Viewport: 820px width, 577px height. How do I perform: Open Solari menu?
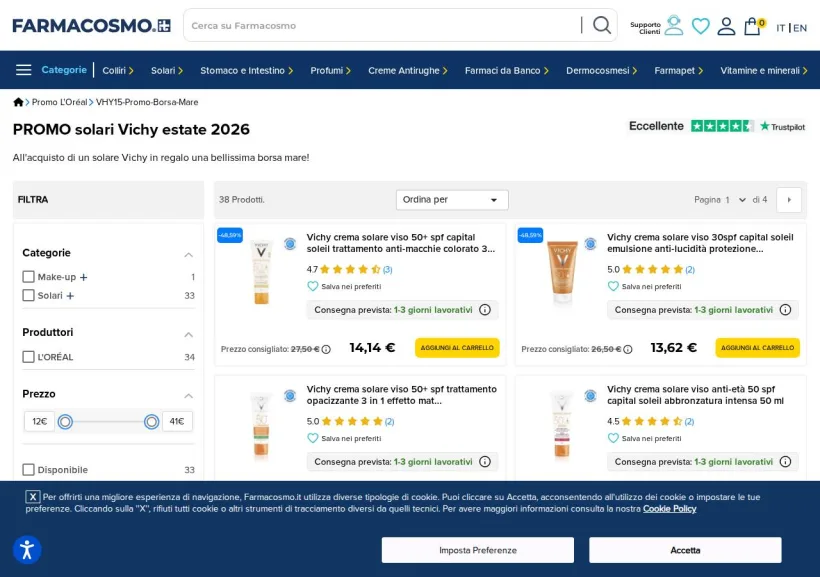[167, 71]
